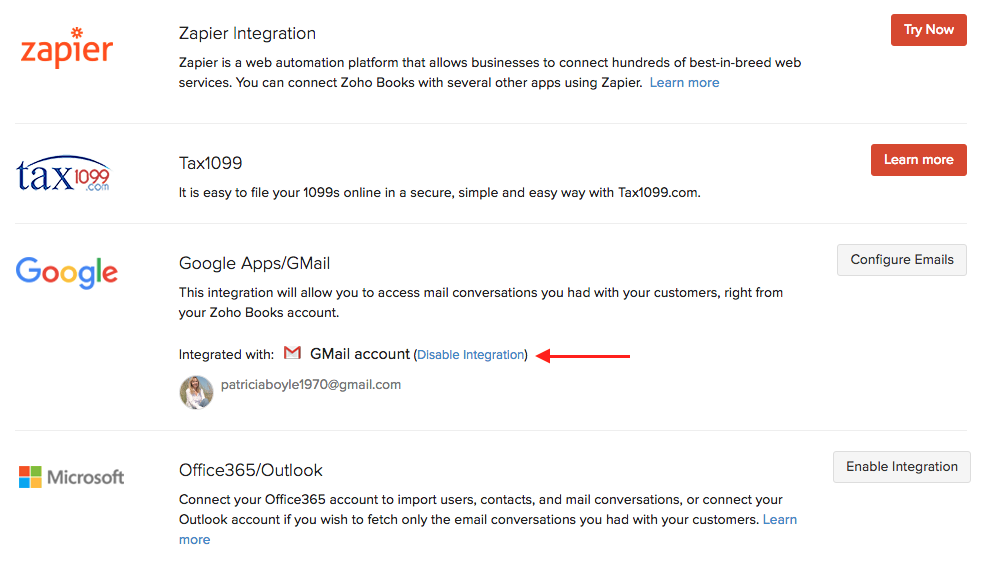Image resolution: width=982 pixels, height=577 pixels.
Task: Click the patriciaboyle1970@gmail.com email address
Action: 310,385
